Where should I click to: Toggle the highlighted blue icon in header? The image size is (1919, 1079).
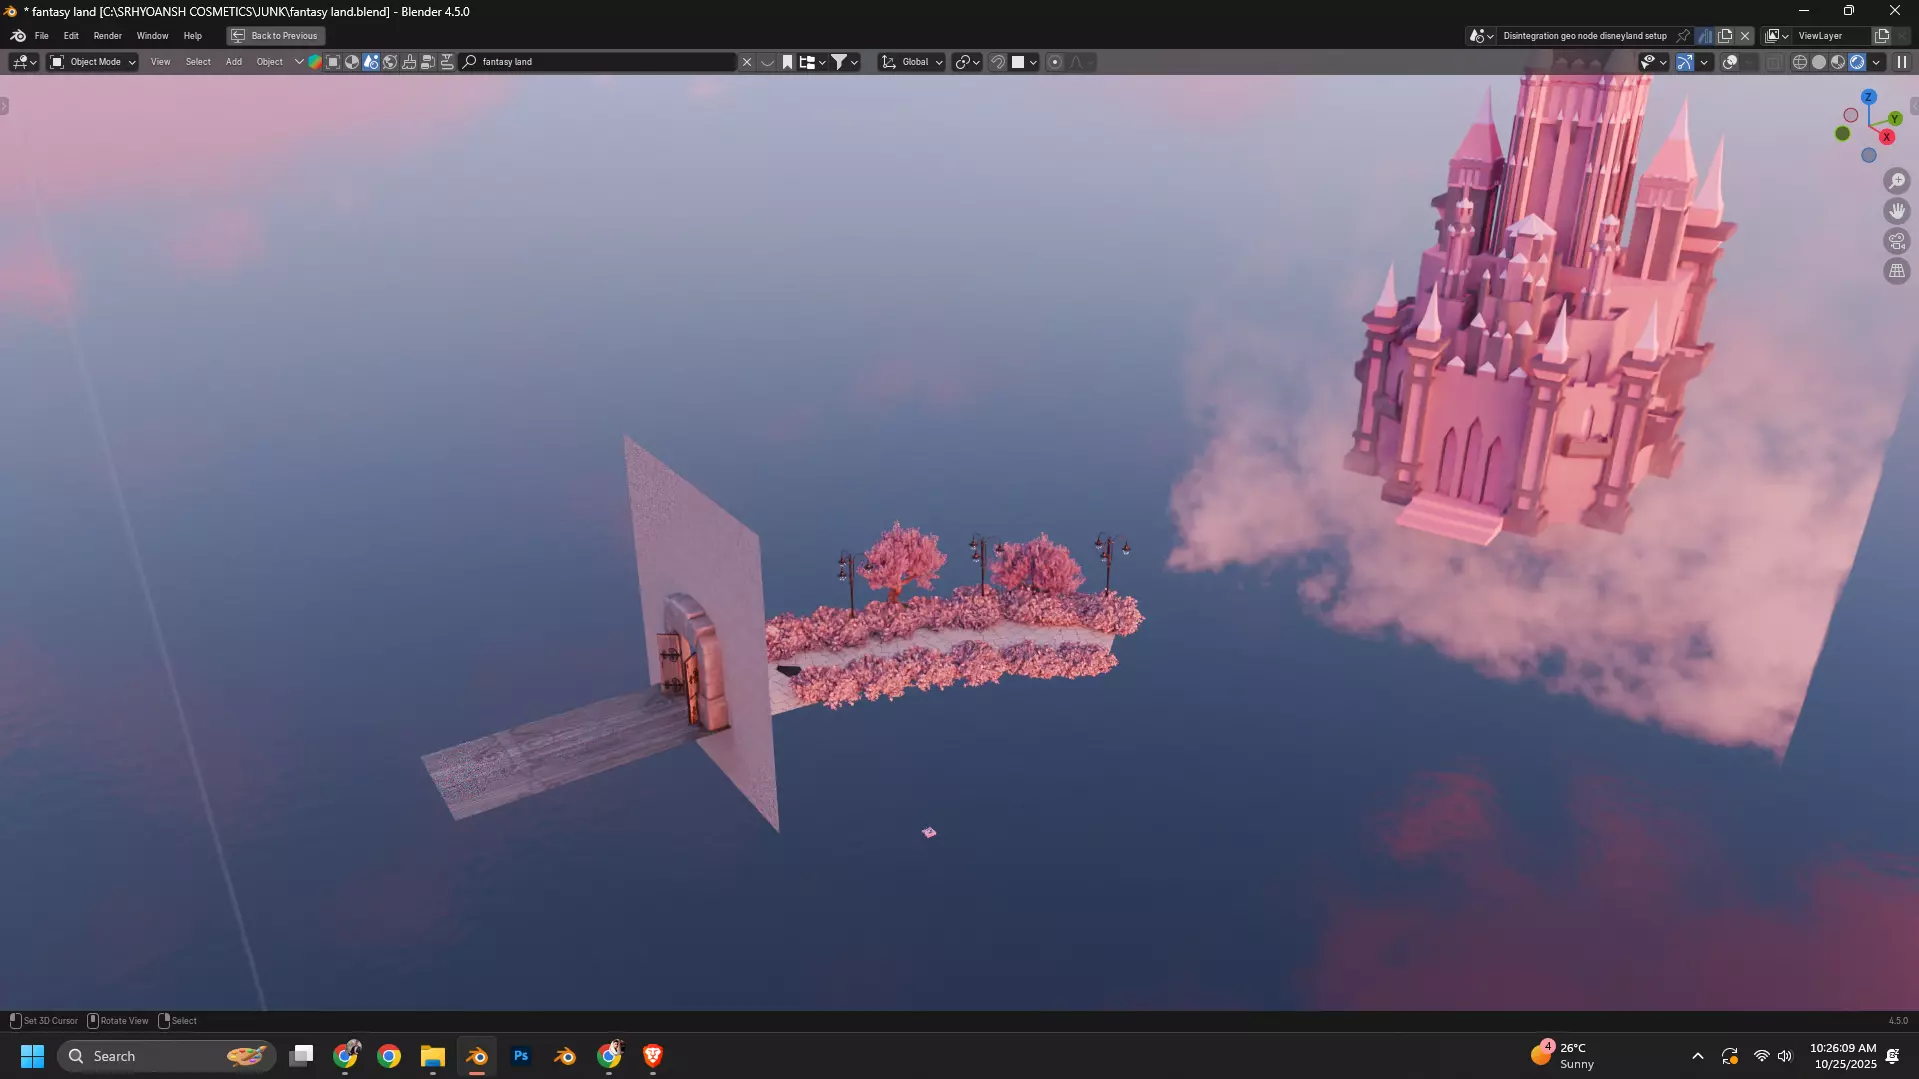(371, 62)
